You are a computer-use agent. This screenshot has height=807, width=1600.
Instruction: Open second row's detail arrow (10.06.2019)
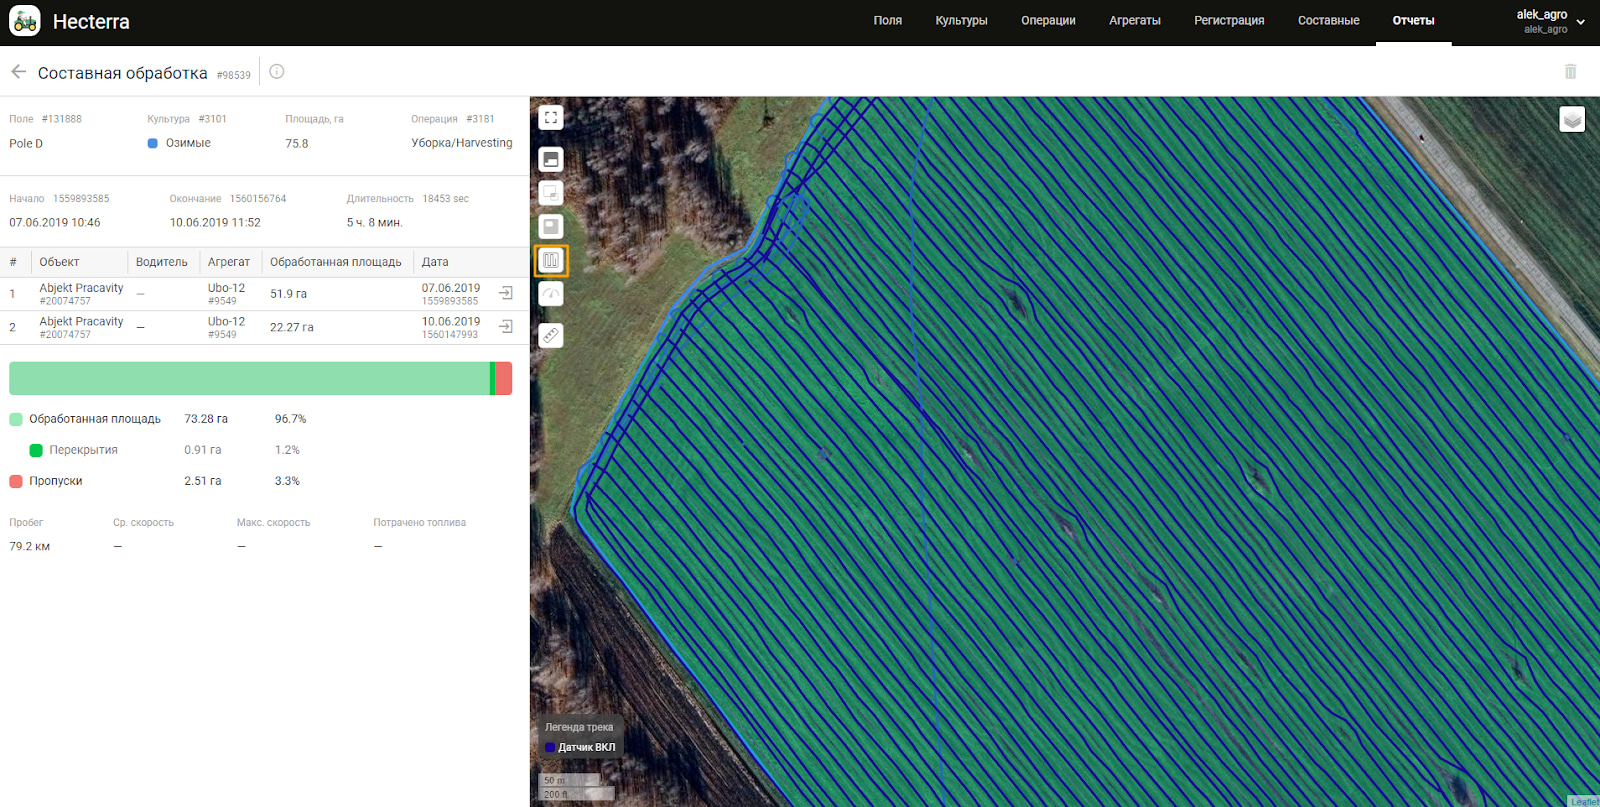tap(506, 327)
